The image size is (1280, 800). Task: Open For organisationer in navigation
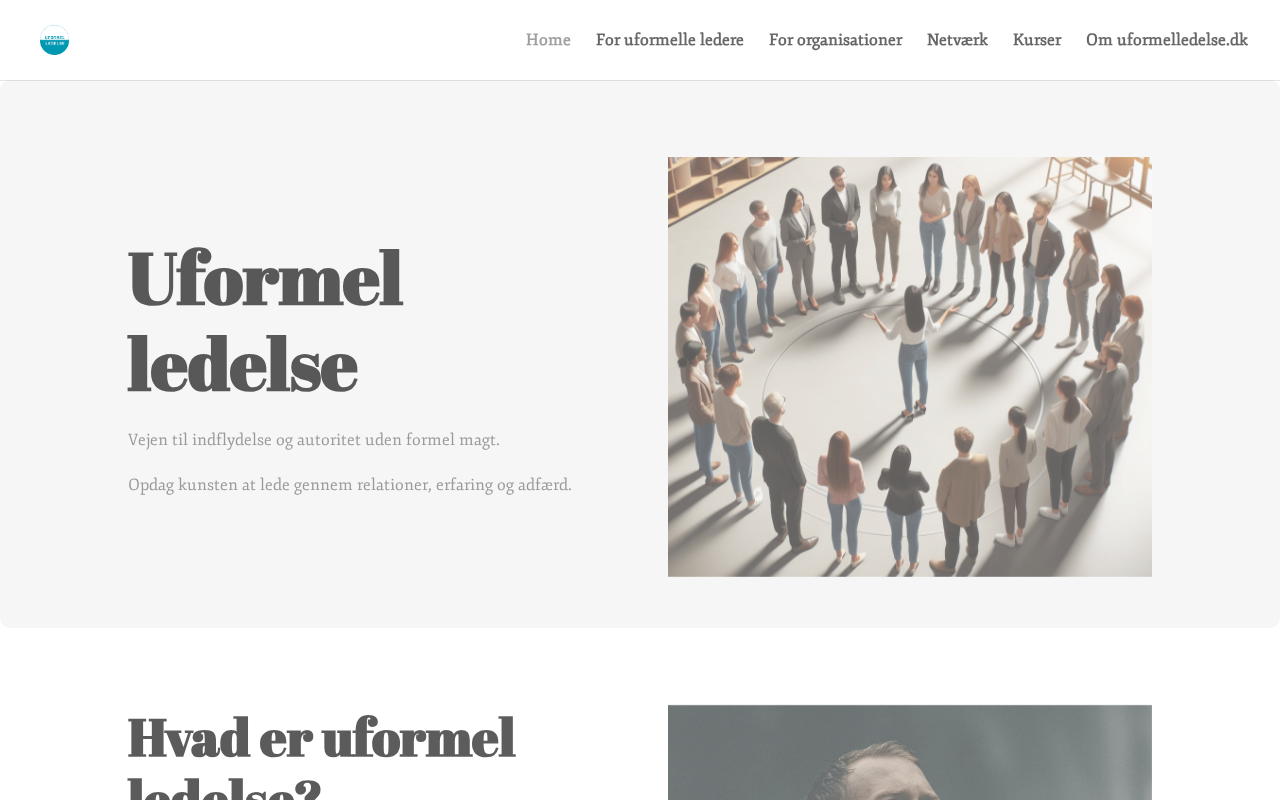click(x=835, y=40)
